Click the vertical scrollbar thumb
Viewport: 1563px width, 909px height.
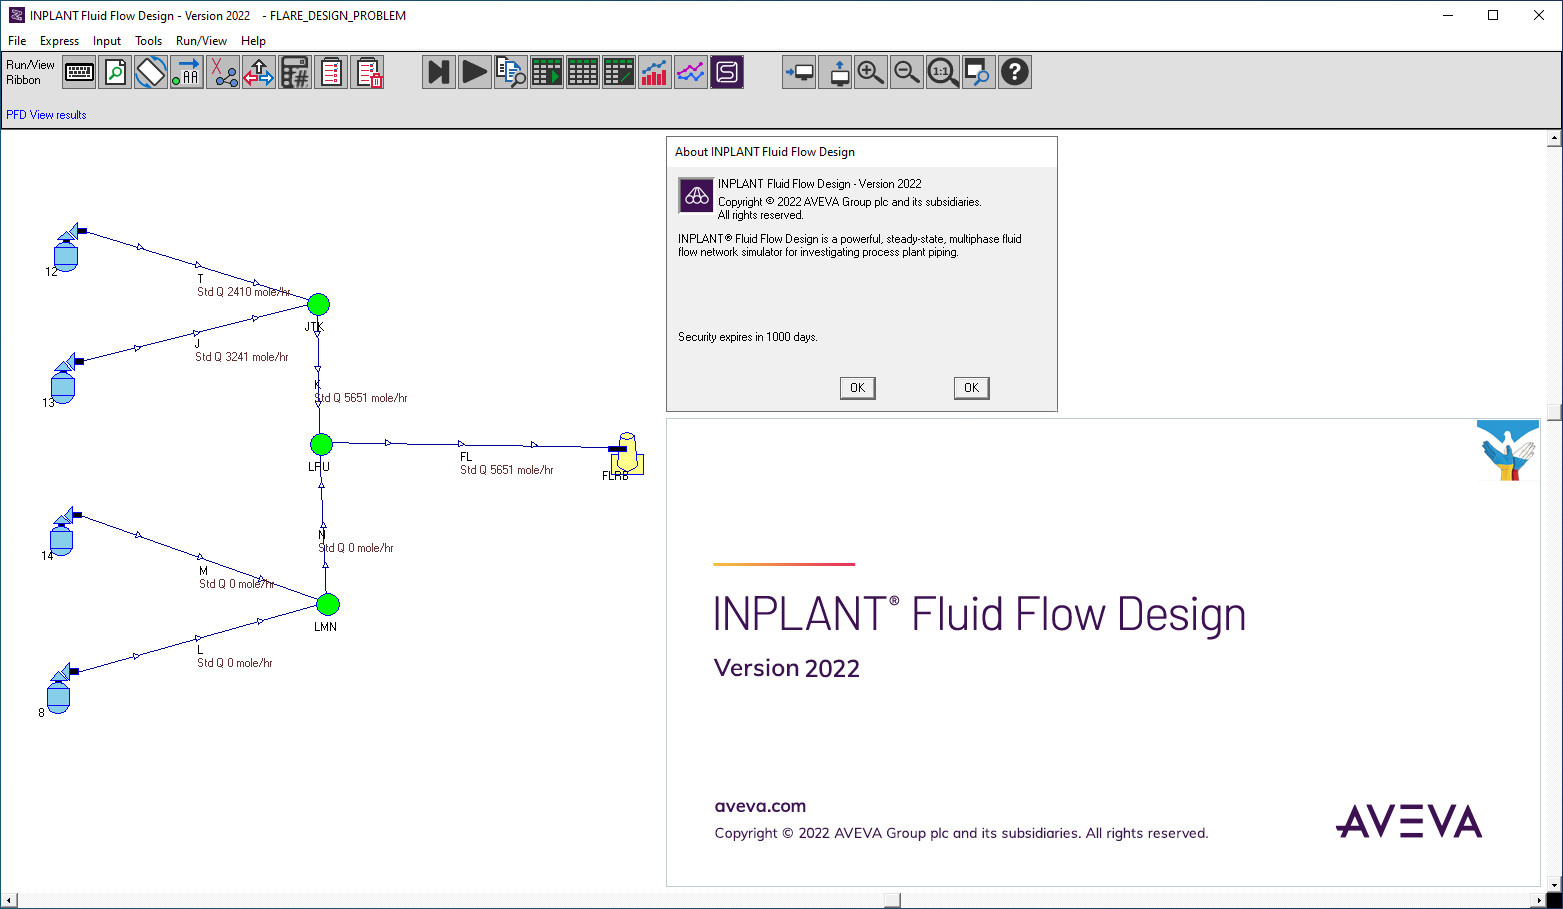point(1554,412)
